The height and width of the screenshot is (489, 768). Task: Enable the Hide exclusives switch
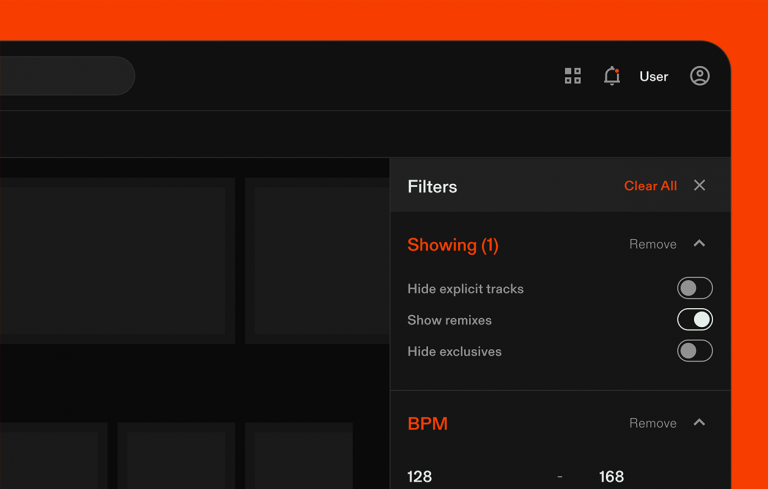(x=694, y=351)
